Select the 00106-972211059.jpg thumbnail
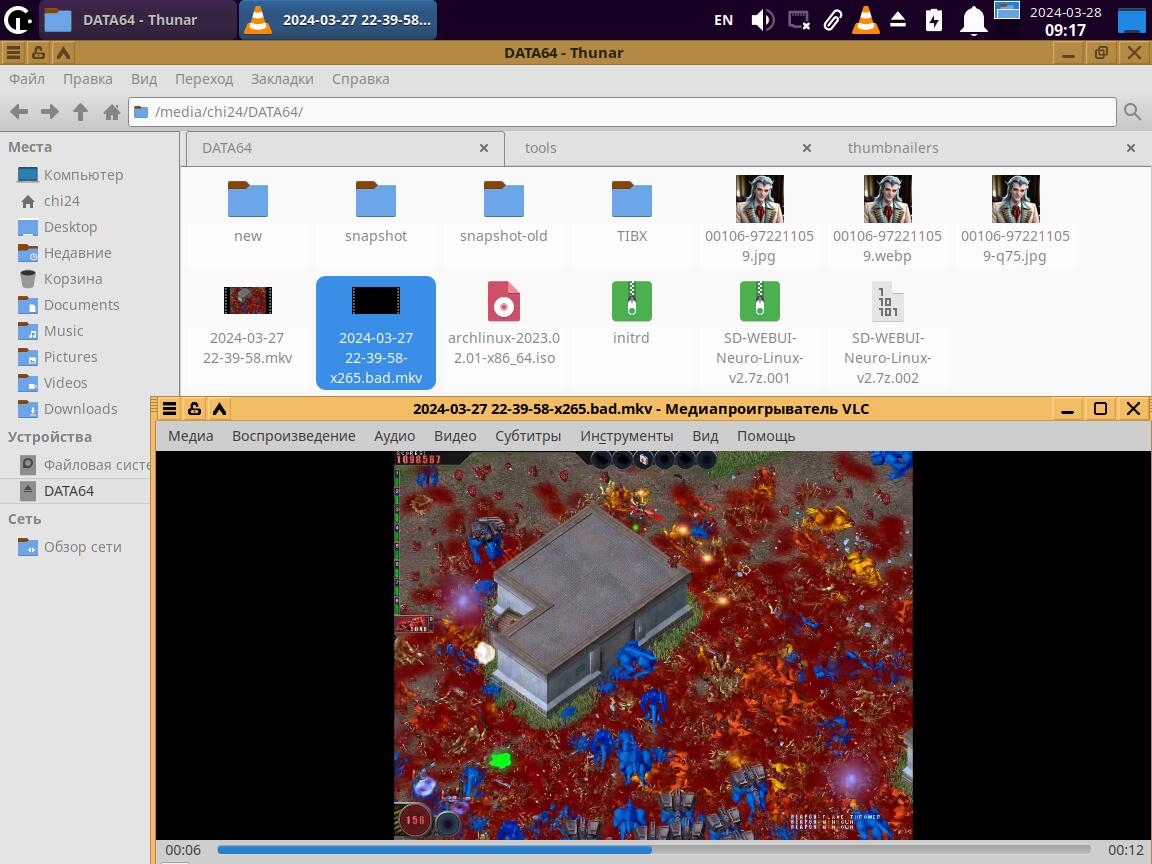The height and width of the screenshot is (864, 1152). click(760, 198)
